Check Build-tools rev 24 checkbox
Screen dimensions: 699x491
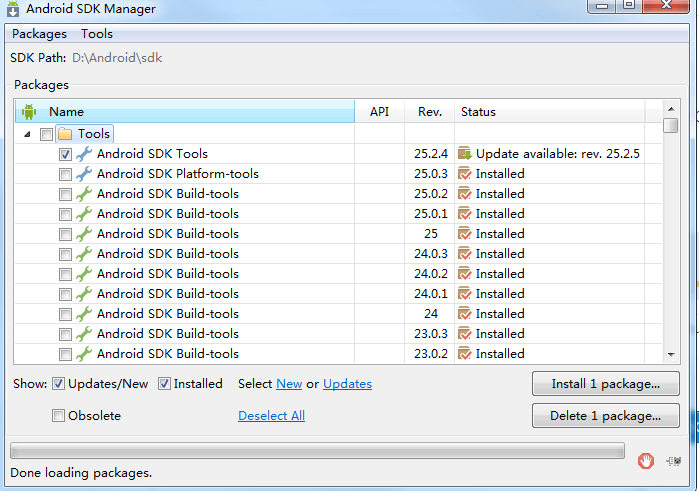(x=65, y=315)
